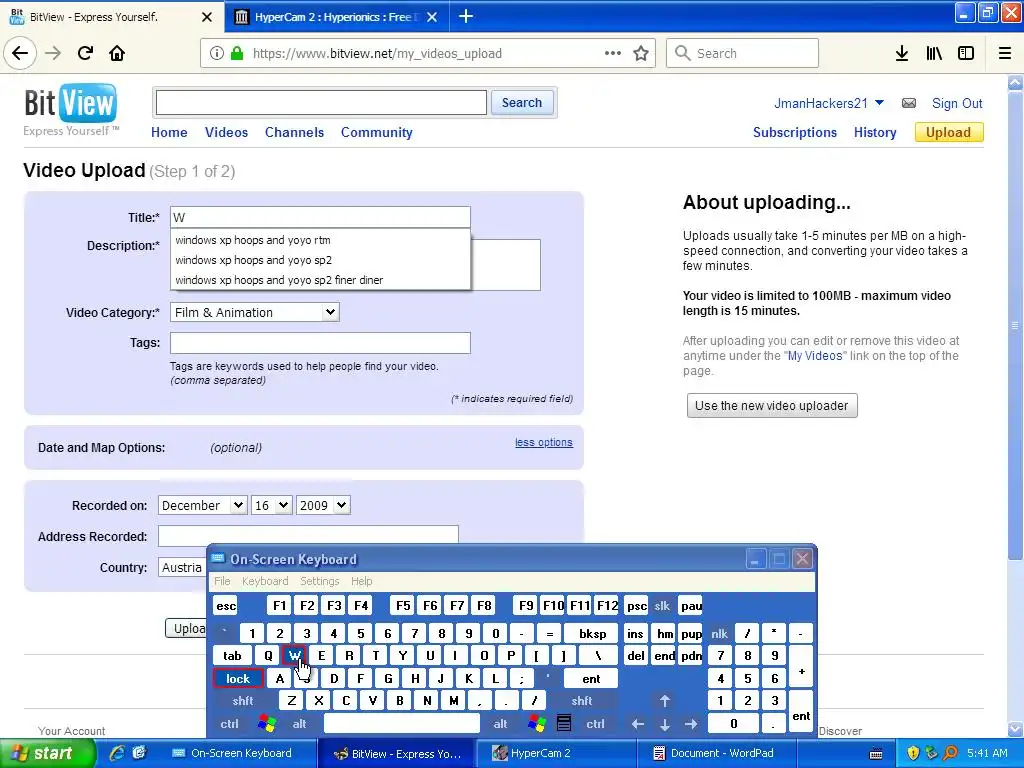Click the scrollbar down arrow
Image resolution: width=1024 pixels, height=768 pixels.
pos(1015,728)
